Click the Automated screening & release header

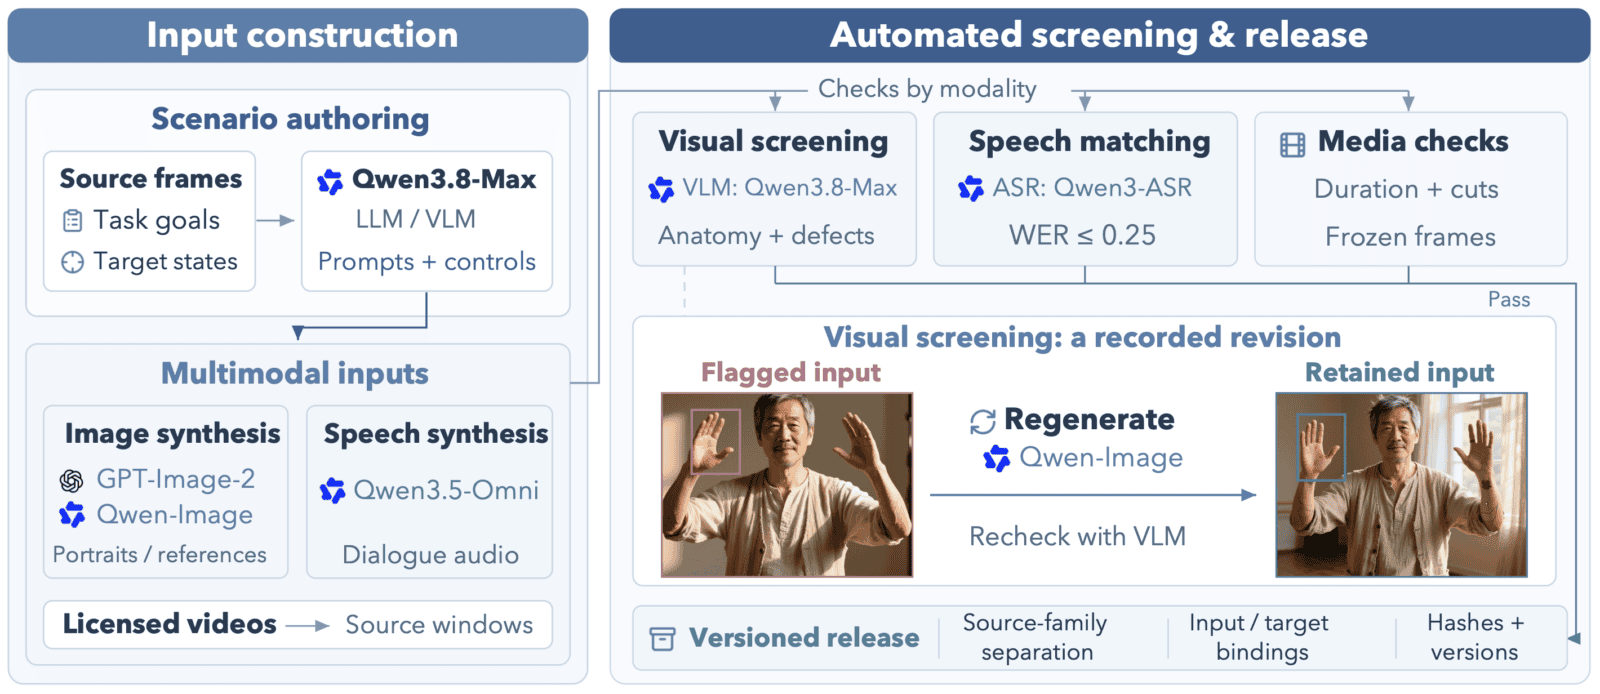click(1100, 36)
